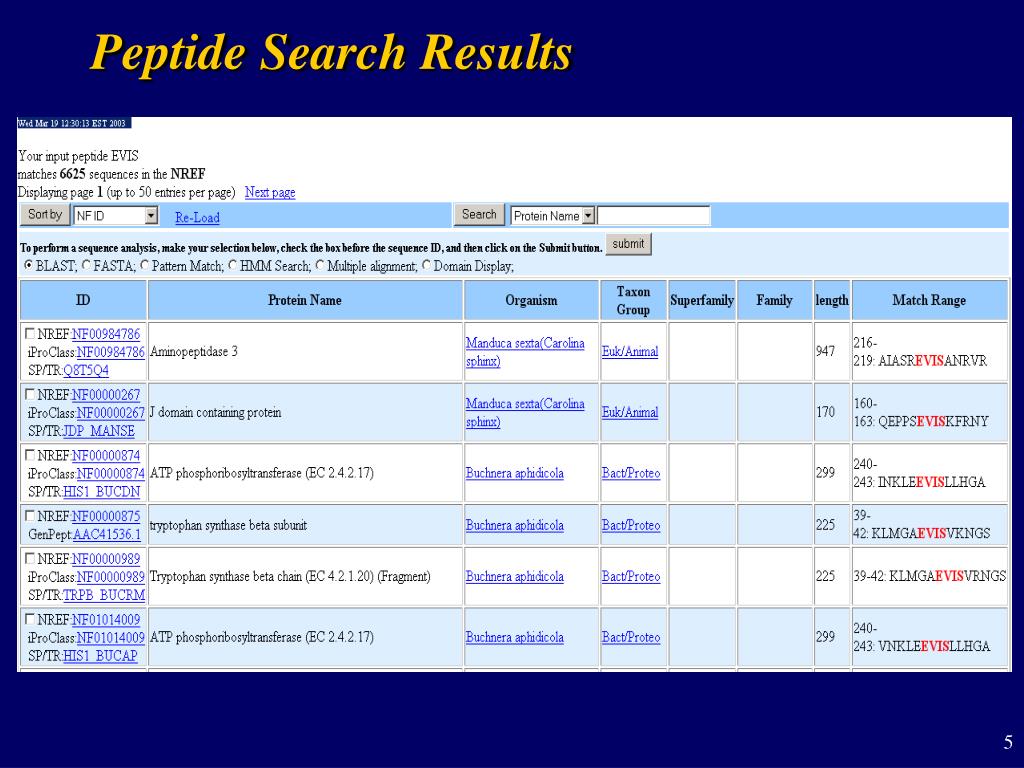
Task: Click the Sort by button
Action: [x=45, y=214]
